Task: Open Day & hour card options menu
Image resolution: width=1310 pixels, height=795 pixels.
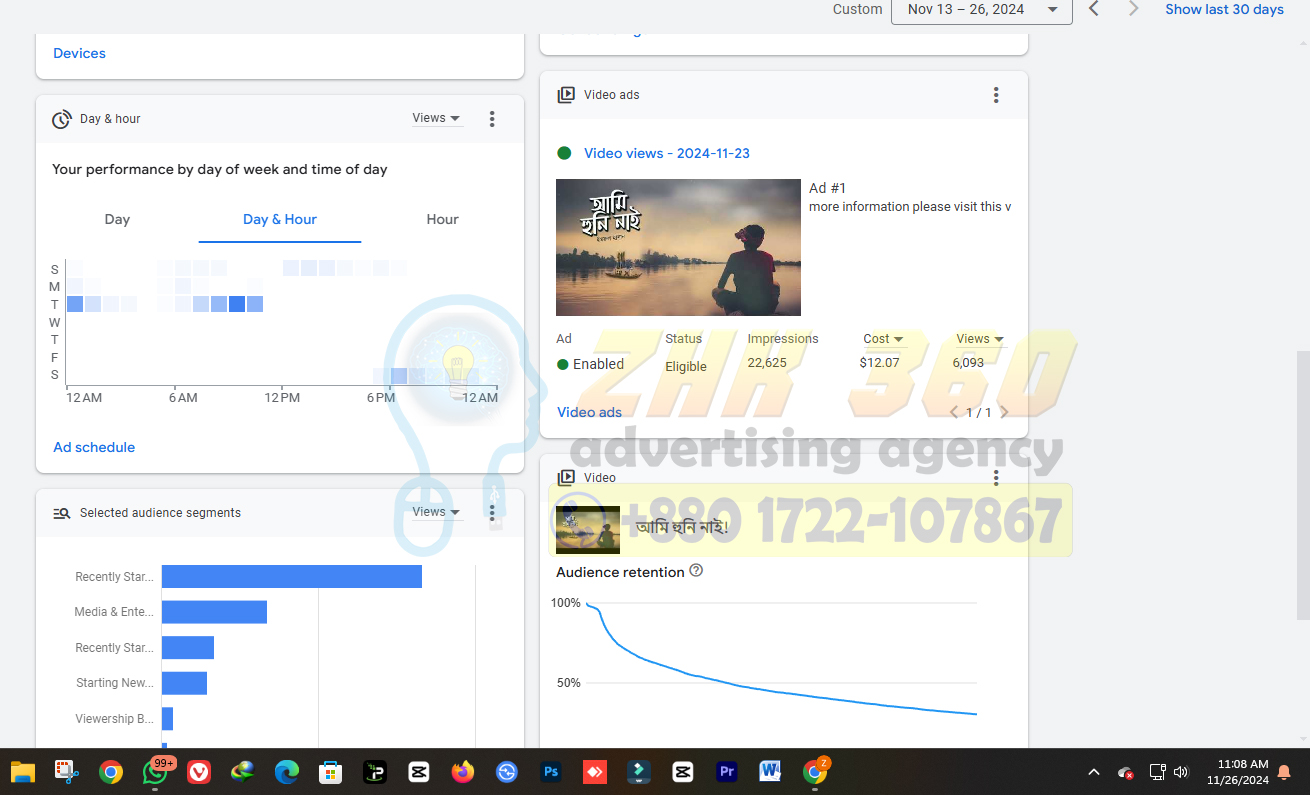Action: (492, 119)
